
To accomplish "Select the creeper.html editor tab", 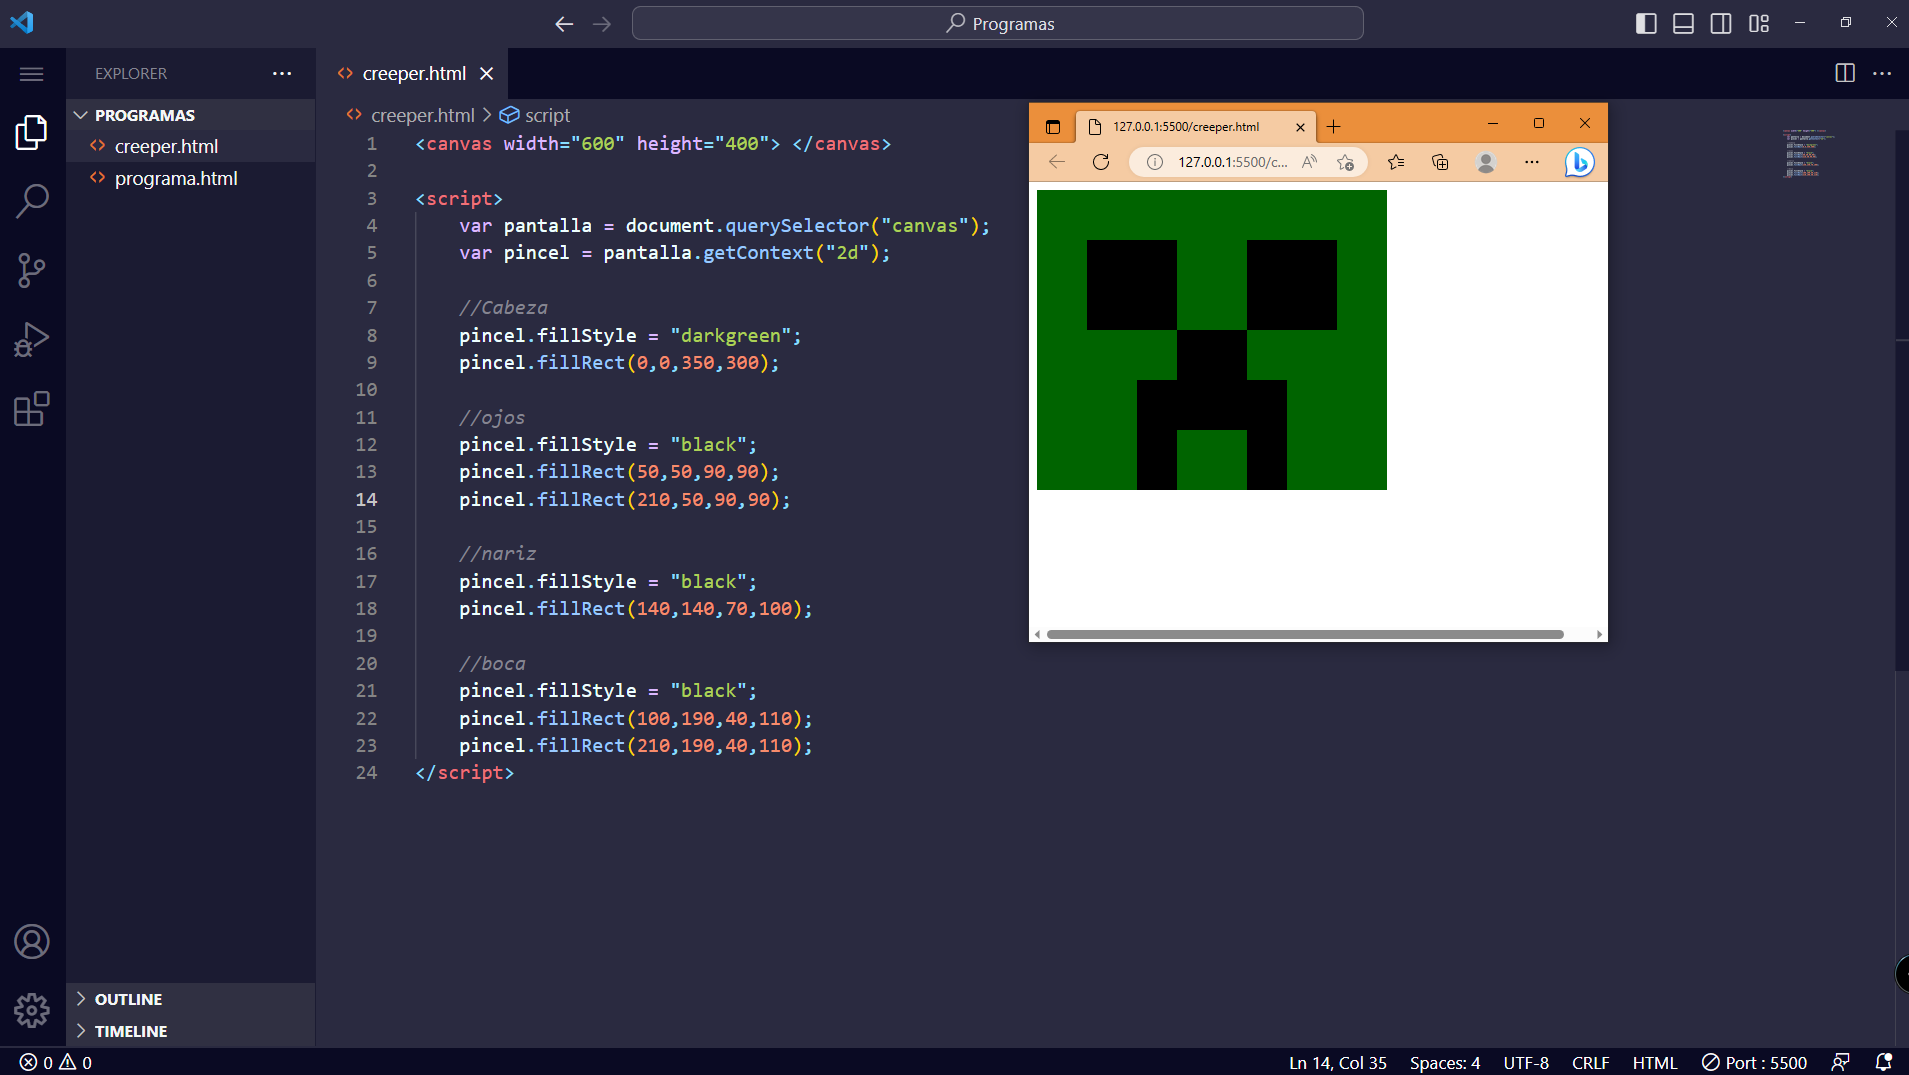I will tap(412, 74).
